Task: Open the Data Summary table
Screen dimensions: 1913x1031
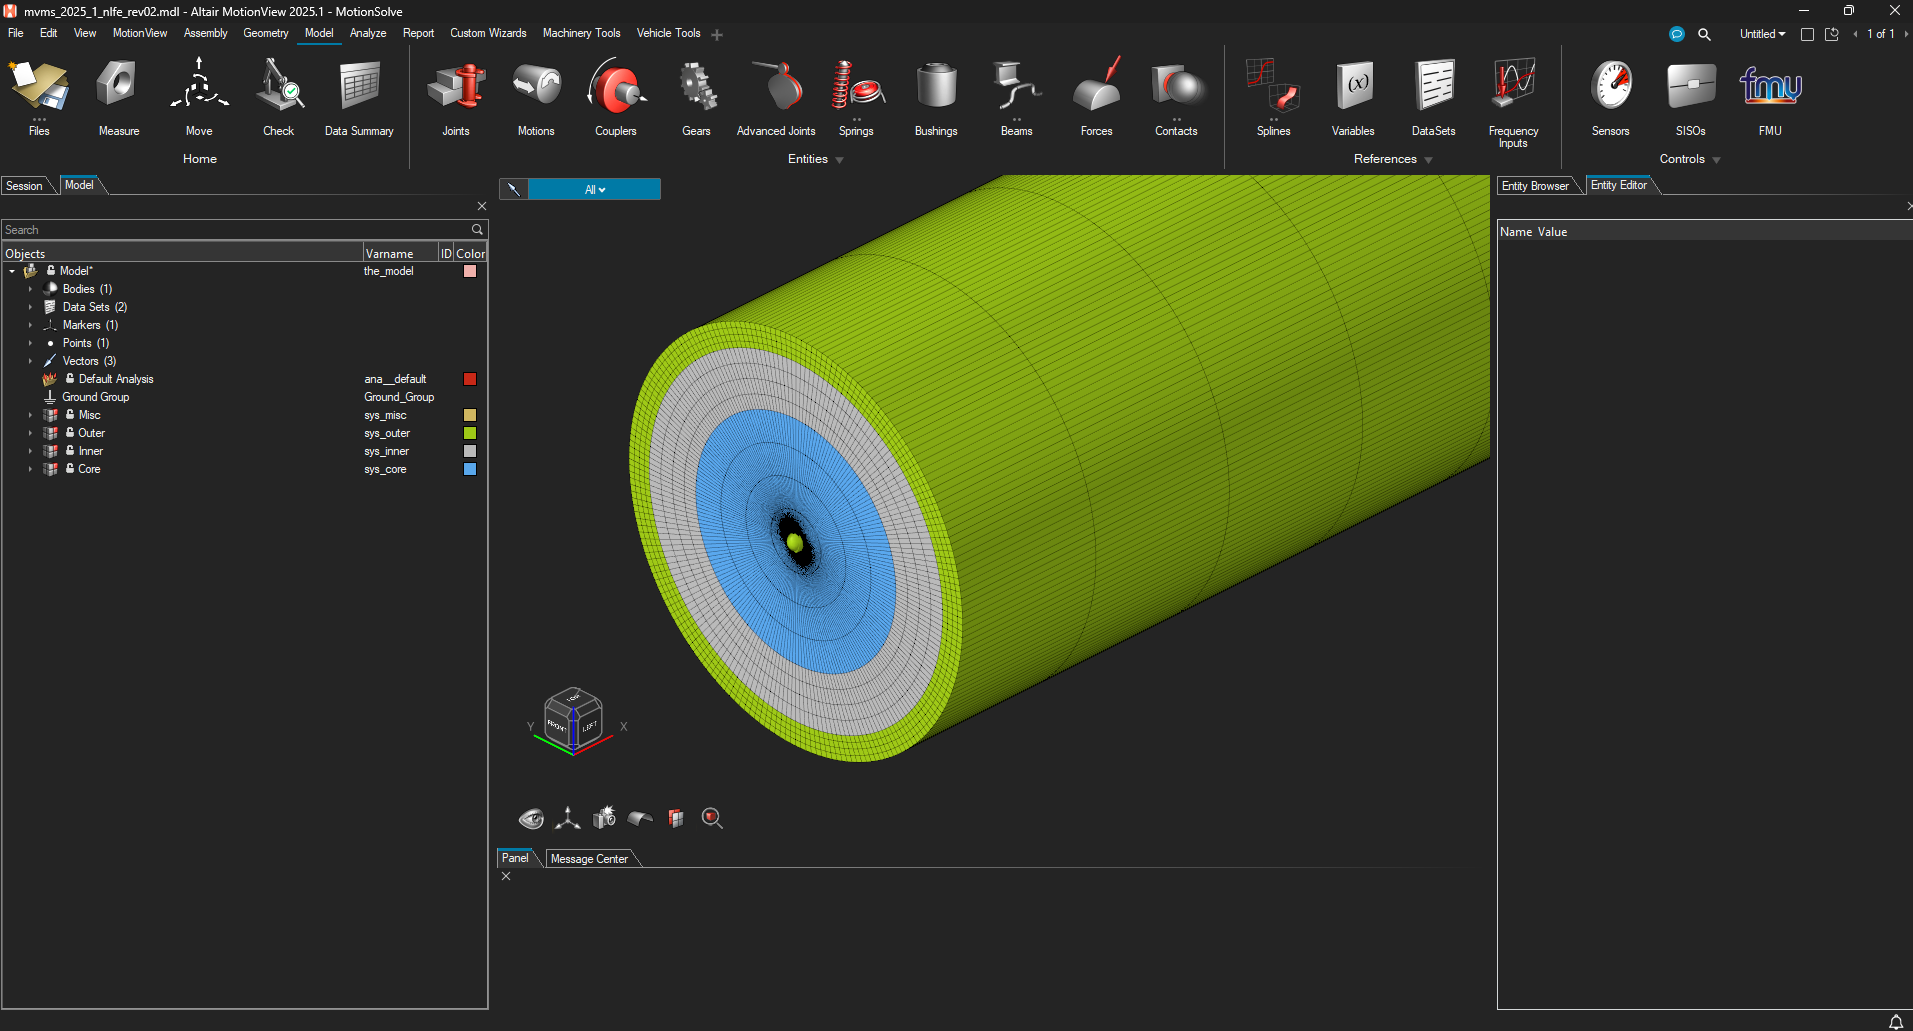Action: click(x=359, y=97)
